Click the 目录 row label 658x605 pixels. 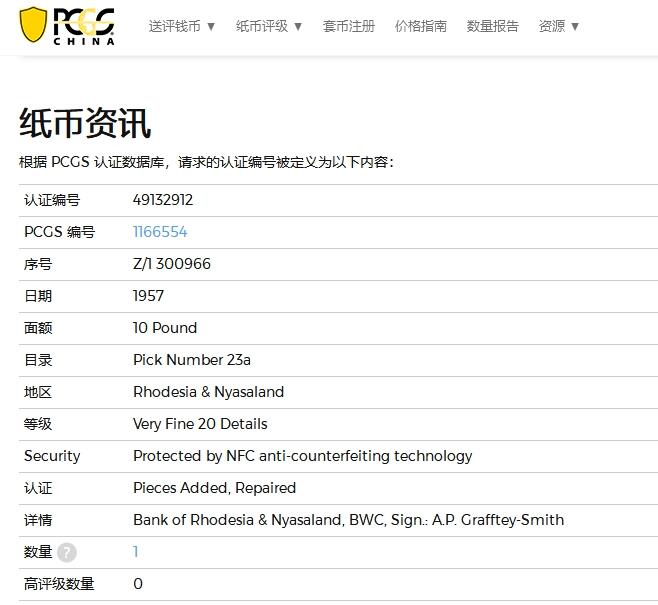tap(38, 360)
